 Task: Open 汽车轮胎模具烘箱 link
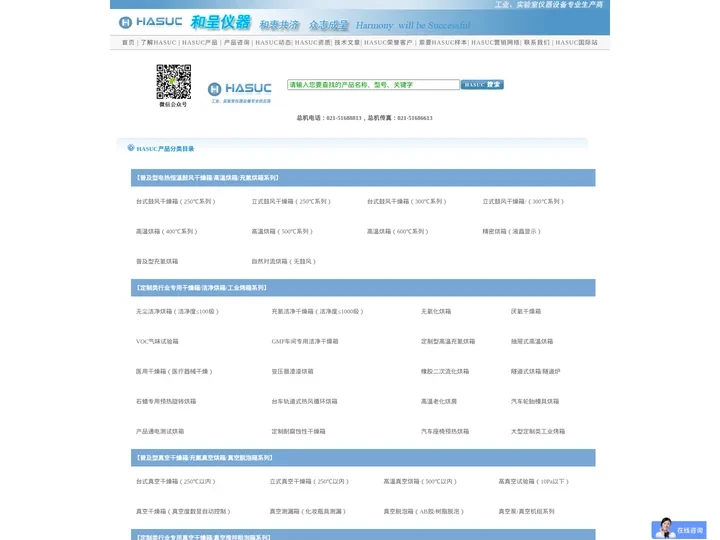[x=535, y=401]
